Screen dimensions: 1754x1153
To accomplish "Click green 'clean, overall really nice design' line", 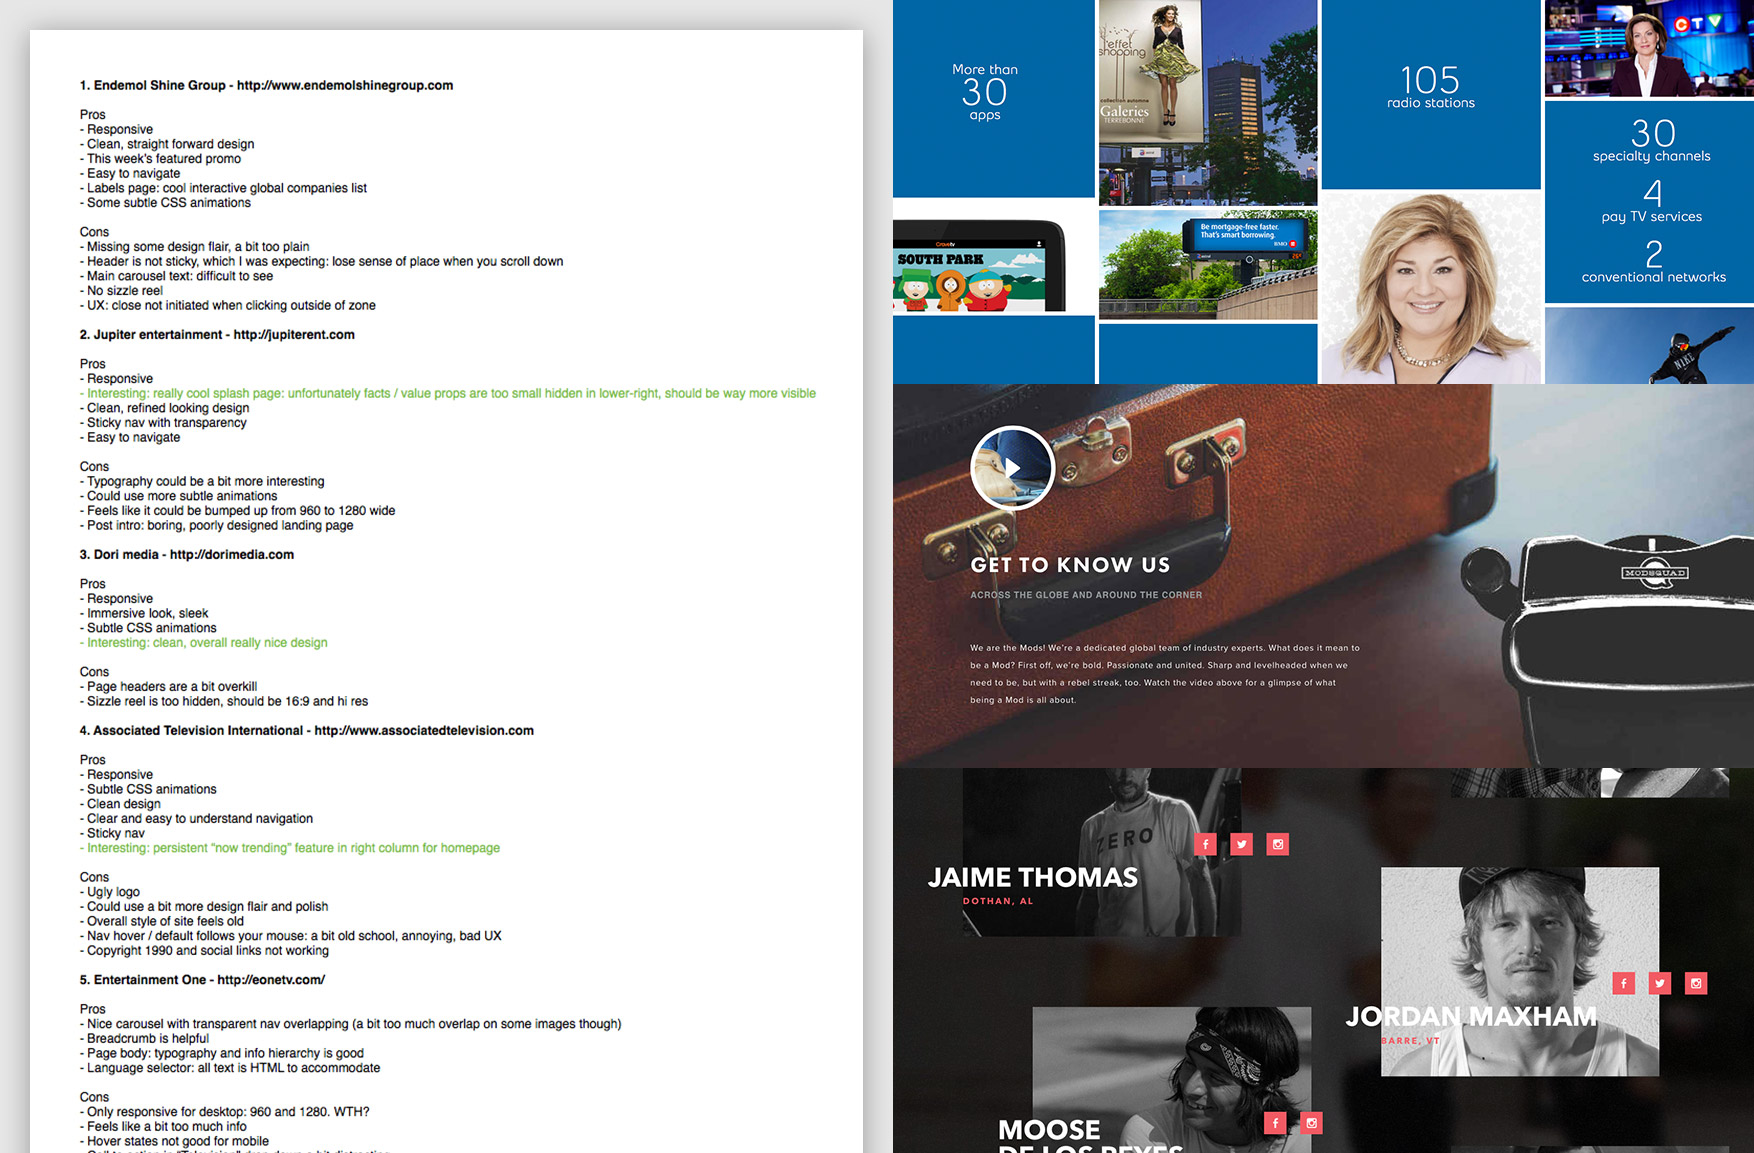I will click(x=204, y=643).
